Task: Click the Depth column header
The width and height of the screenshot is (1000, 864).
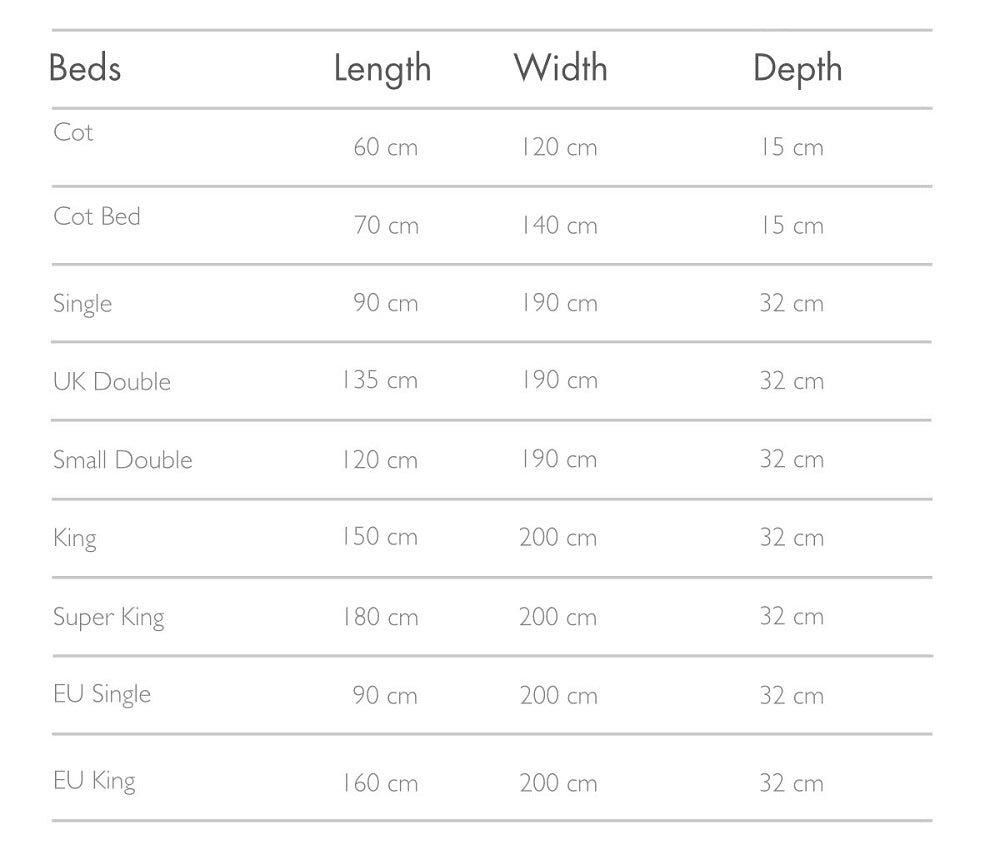Action: (x=797, y=69)
